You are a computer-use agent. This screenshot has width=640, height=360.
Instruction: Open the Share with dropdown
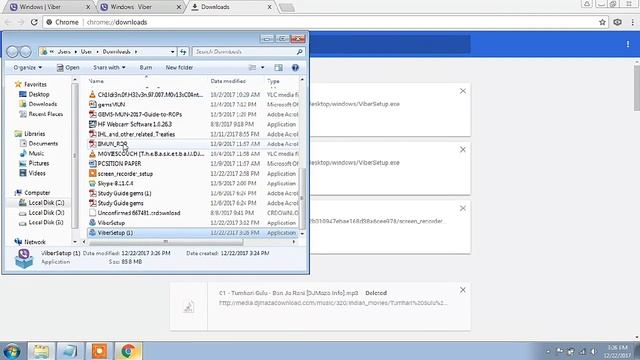109,67
